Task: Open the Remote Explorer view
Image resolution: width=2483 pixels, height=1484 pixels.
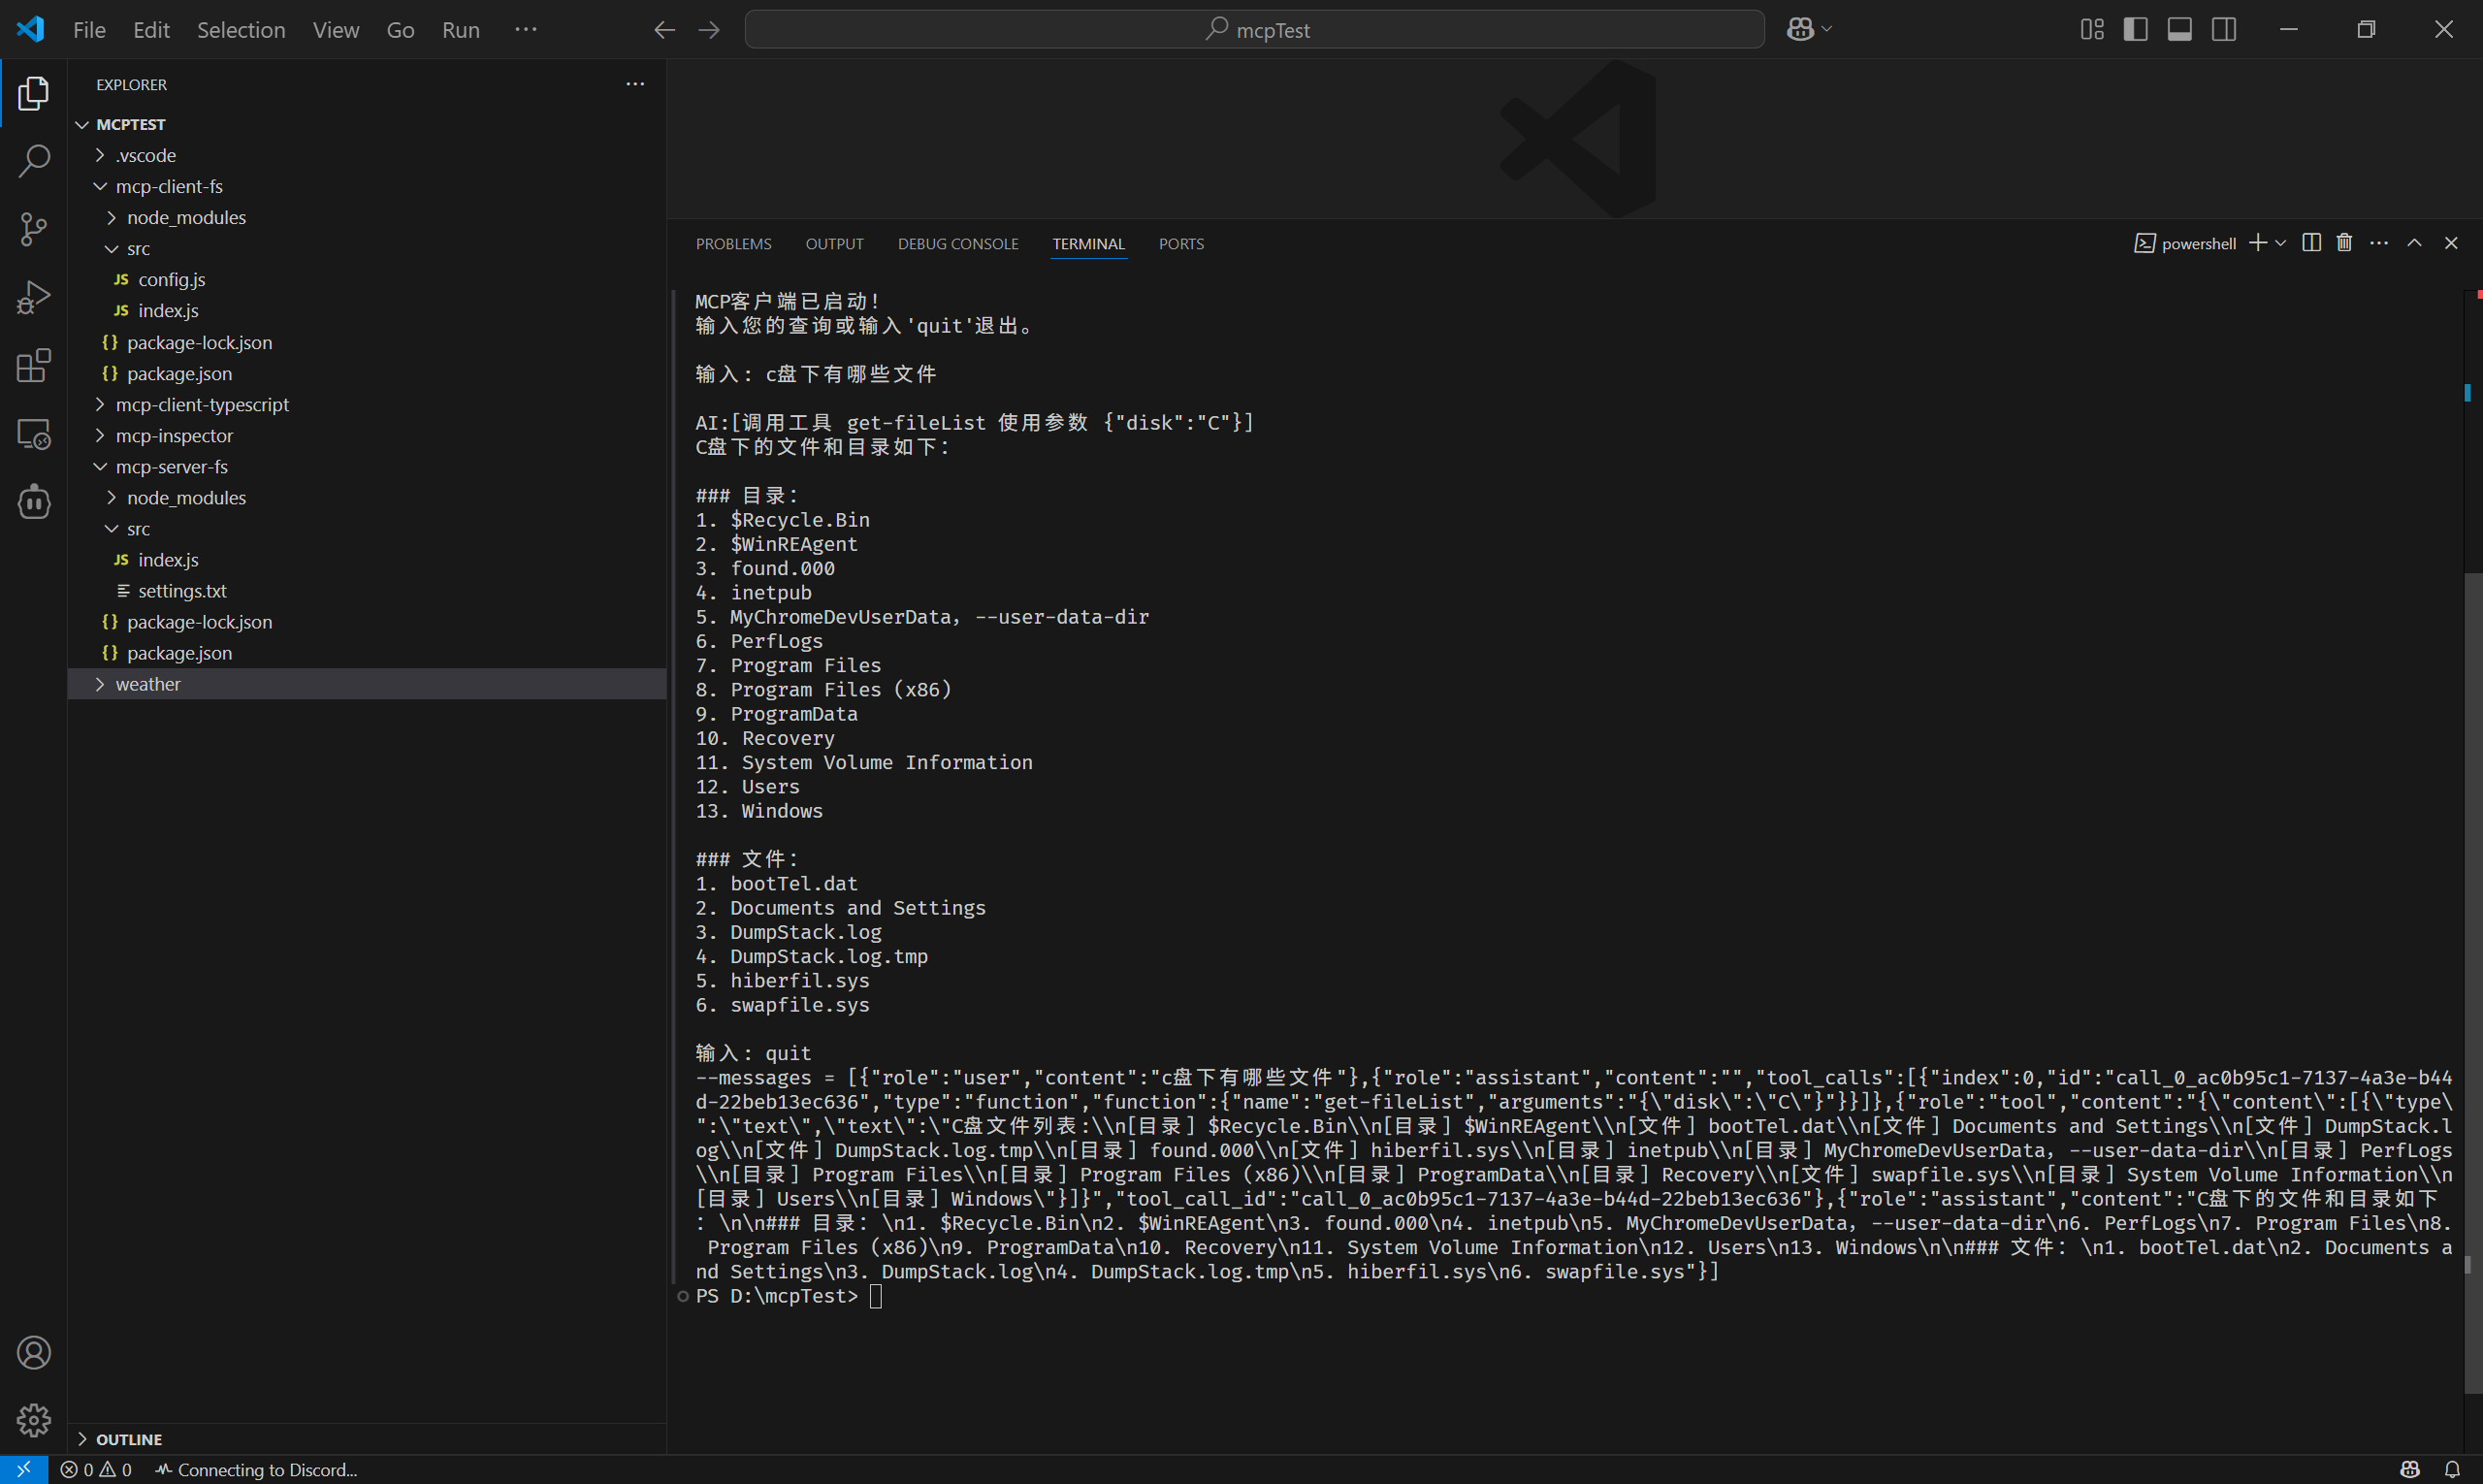Action: point(34,434)
